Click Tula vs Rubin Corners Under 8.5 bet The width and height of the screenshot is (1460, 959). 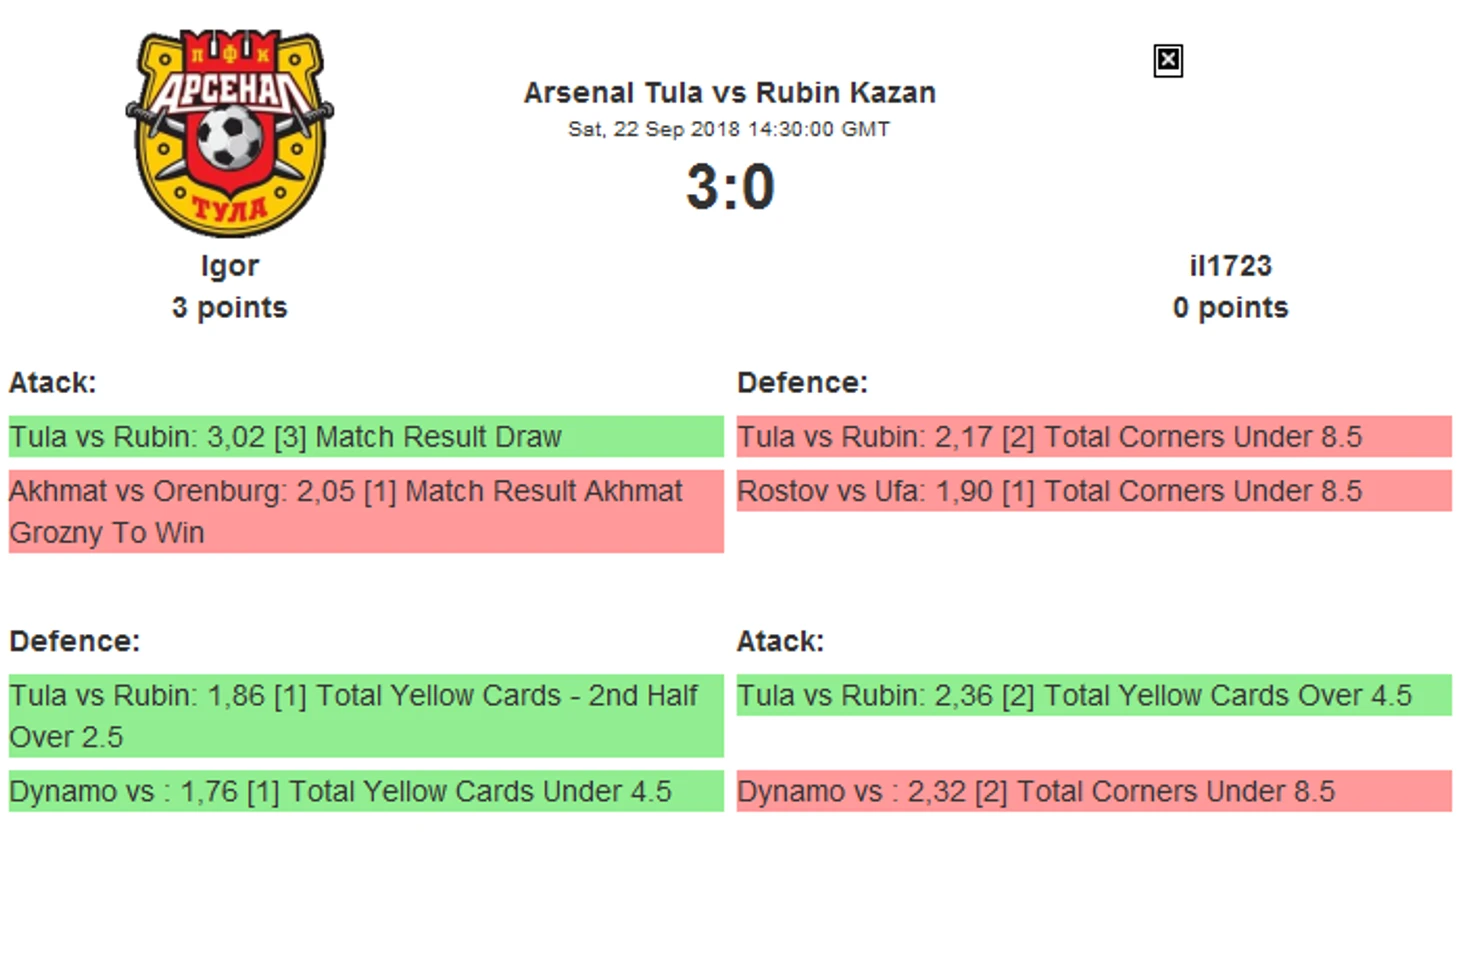[x=1094, y=437]
